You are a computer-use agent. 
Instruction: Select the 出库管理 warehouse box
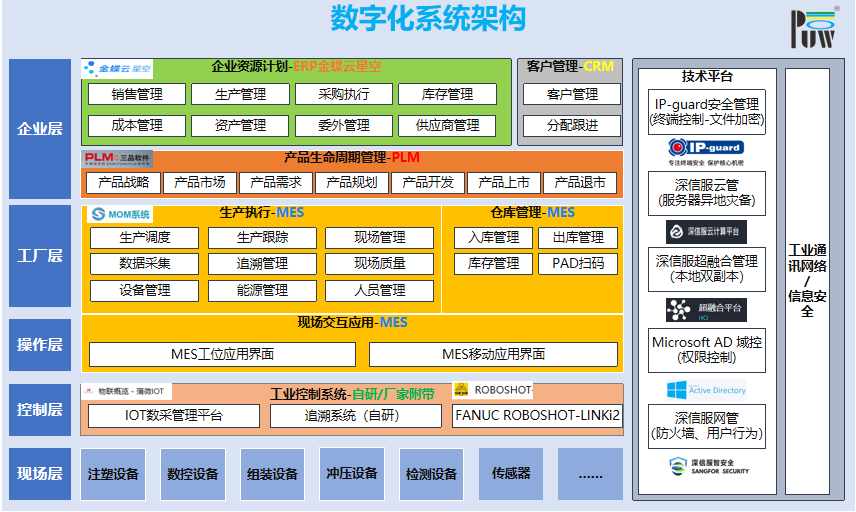coord(578,237)
